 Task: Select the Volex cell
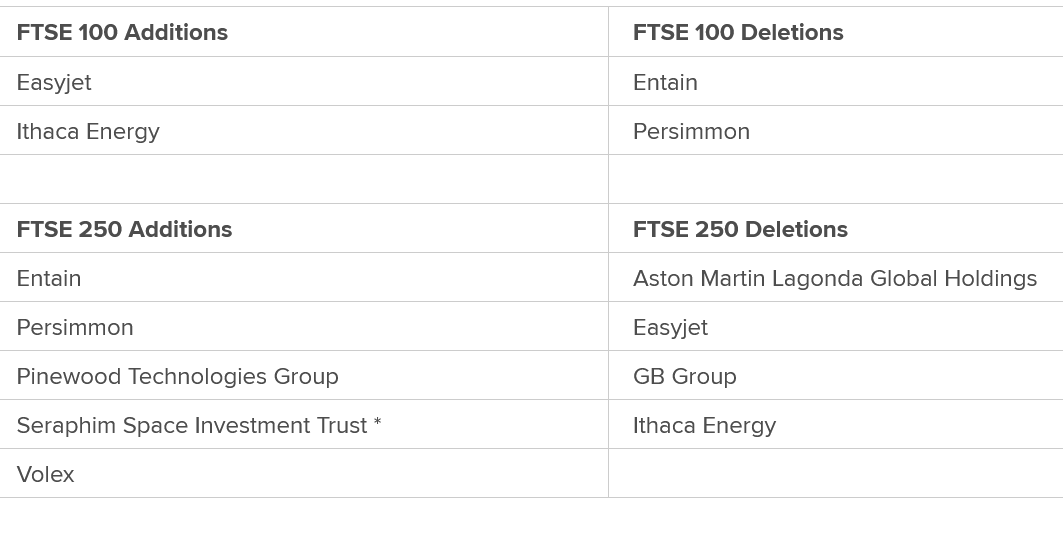[x=304, y=473]
